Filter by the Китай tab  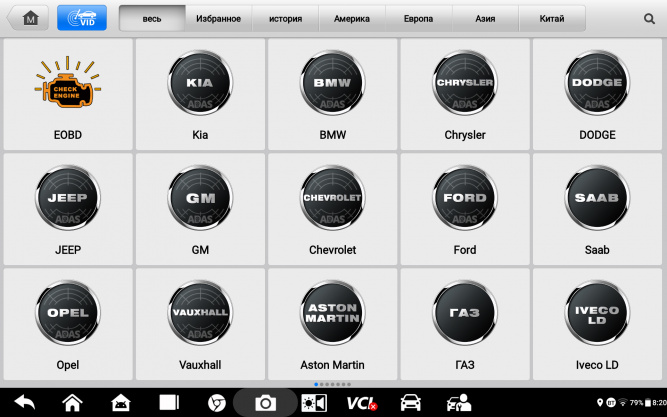pyautogui.click(x=552, y=18)
